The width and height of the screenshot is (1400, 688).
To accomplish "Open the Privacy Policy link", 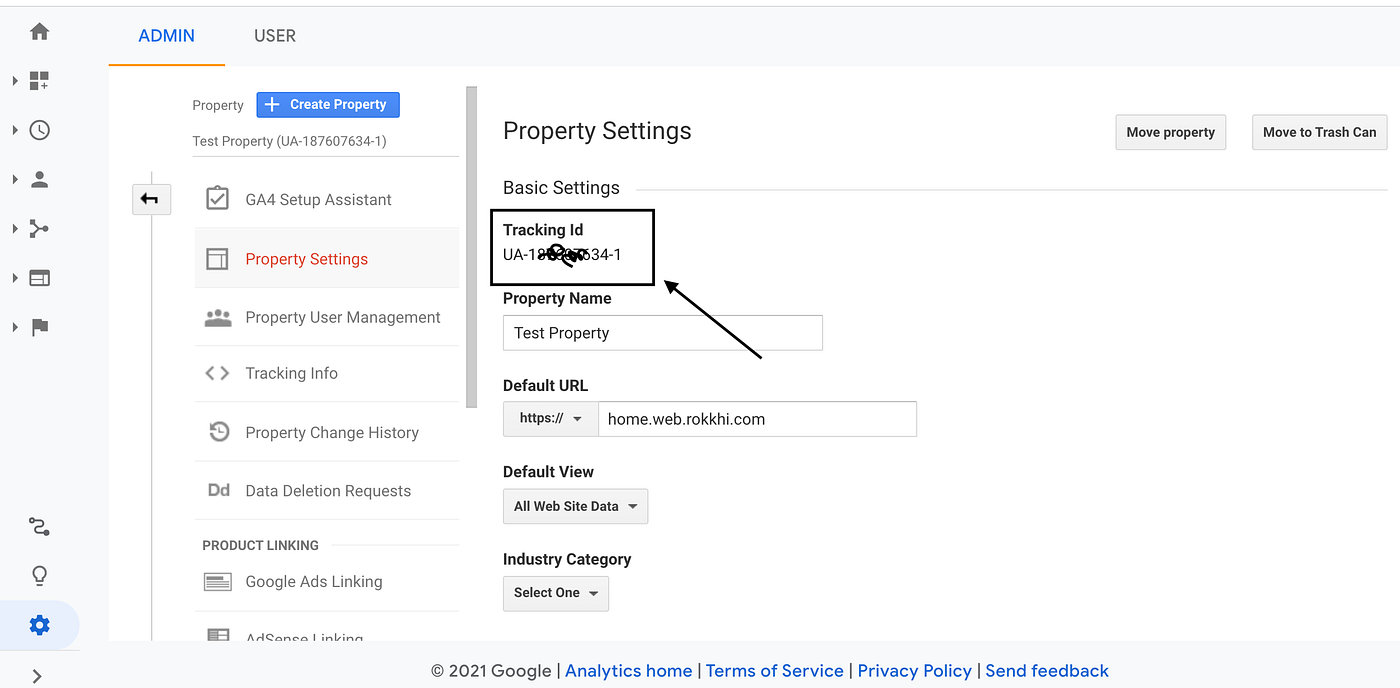I will pyautogui.click(x=914, y=671).
